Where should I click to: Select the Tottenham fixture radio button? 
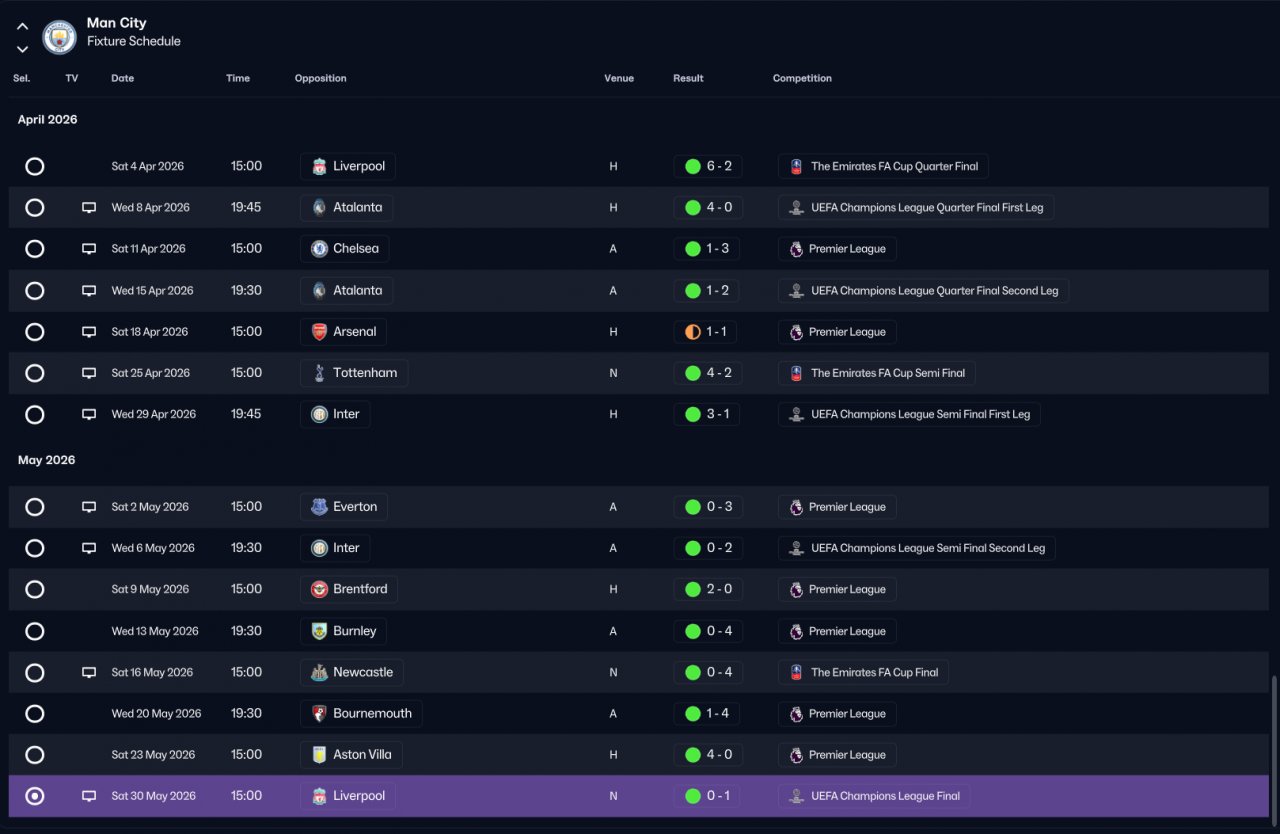pos(35,373)
